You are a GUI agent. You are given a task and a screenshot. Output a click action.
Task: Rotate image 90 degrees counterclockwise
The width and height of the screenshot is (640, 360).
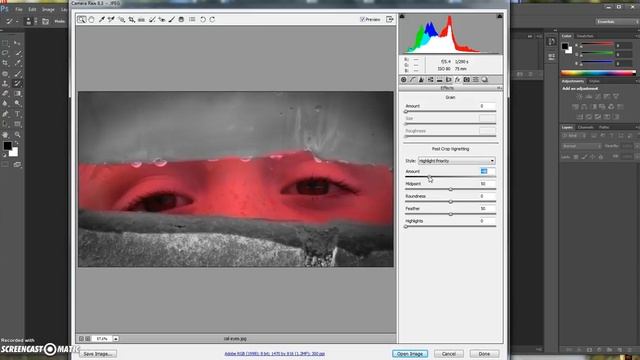pos(203,20)
